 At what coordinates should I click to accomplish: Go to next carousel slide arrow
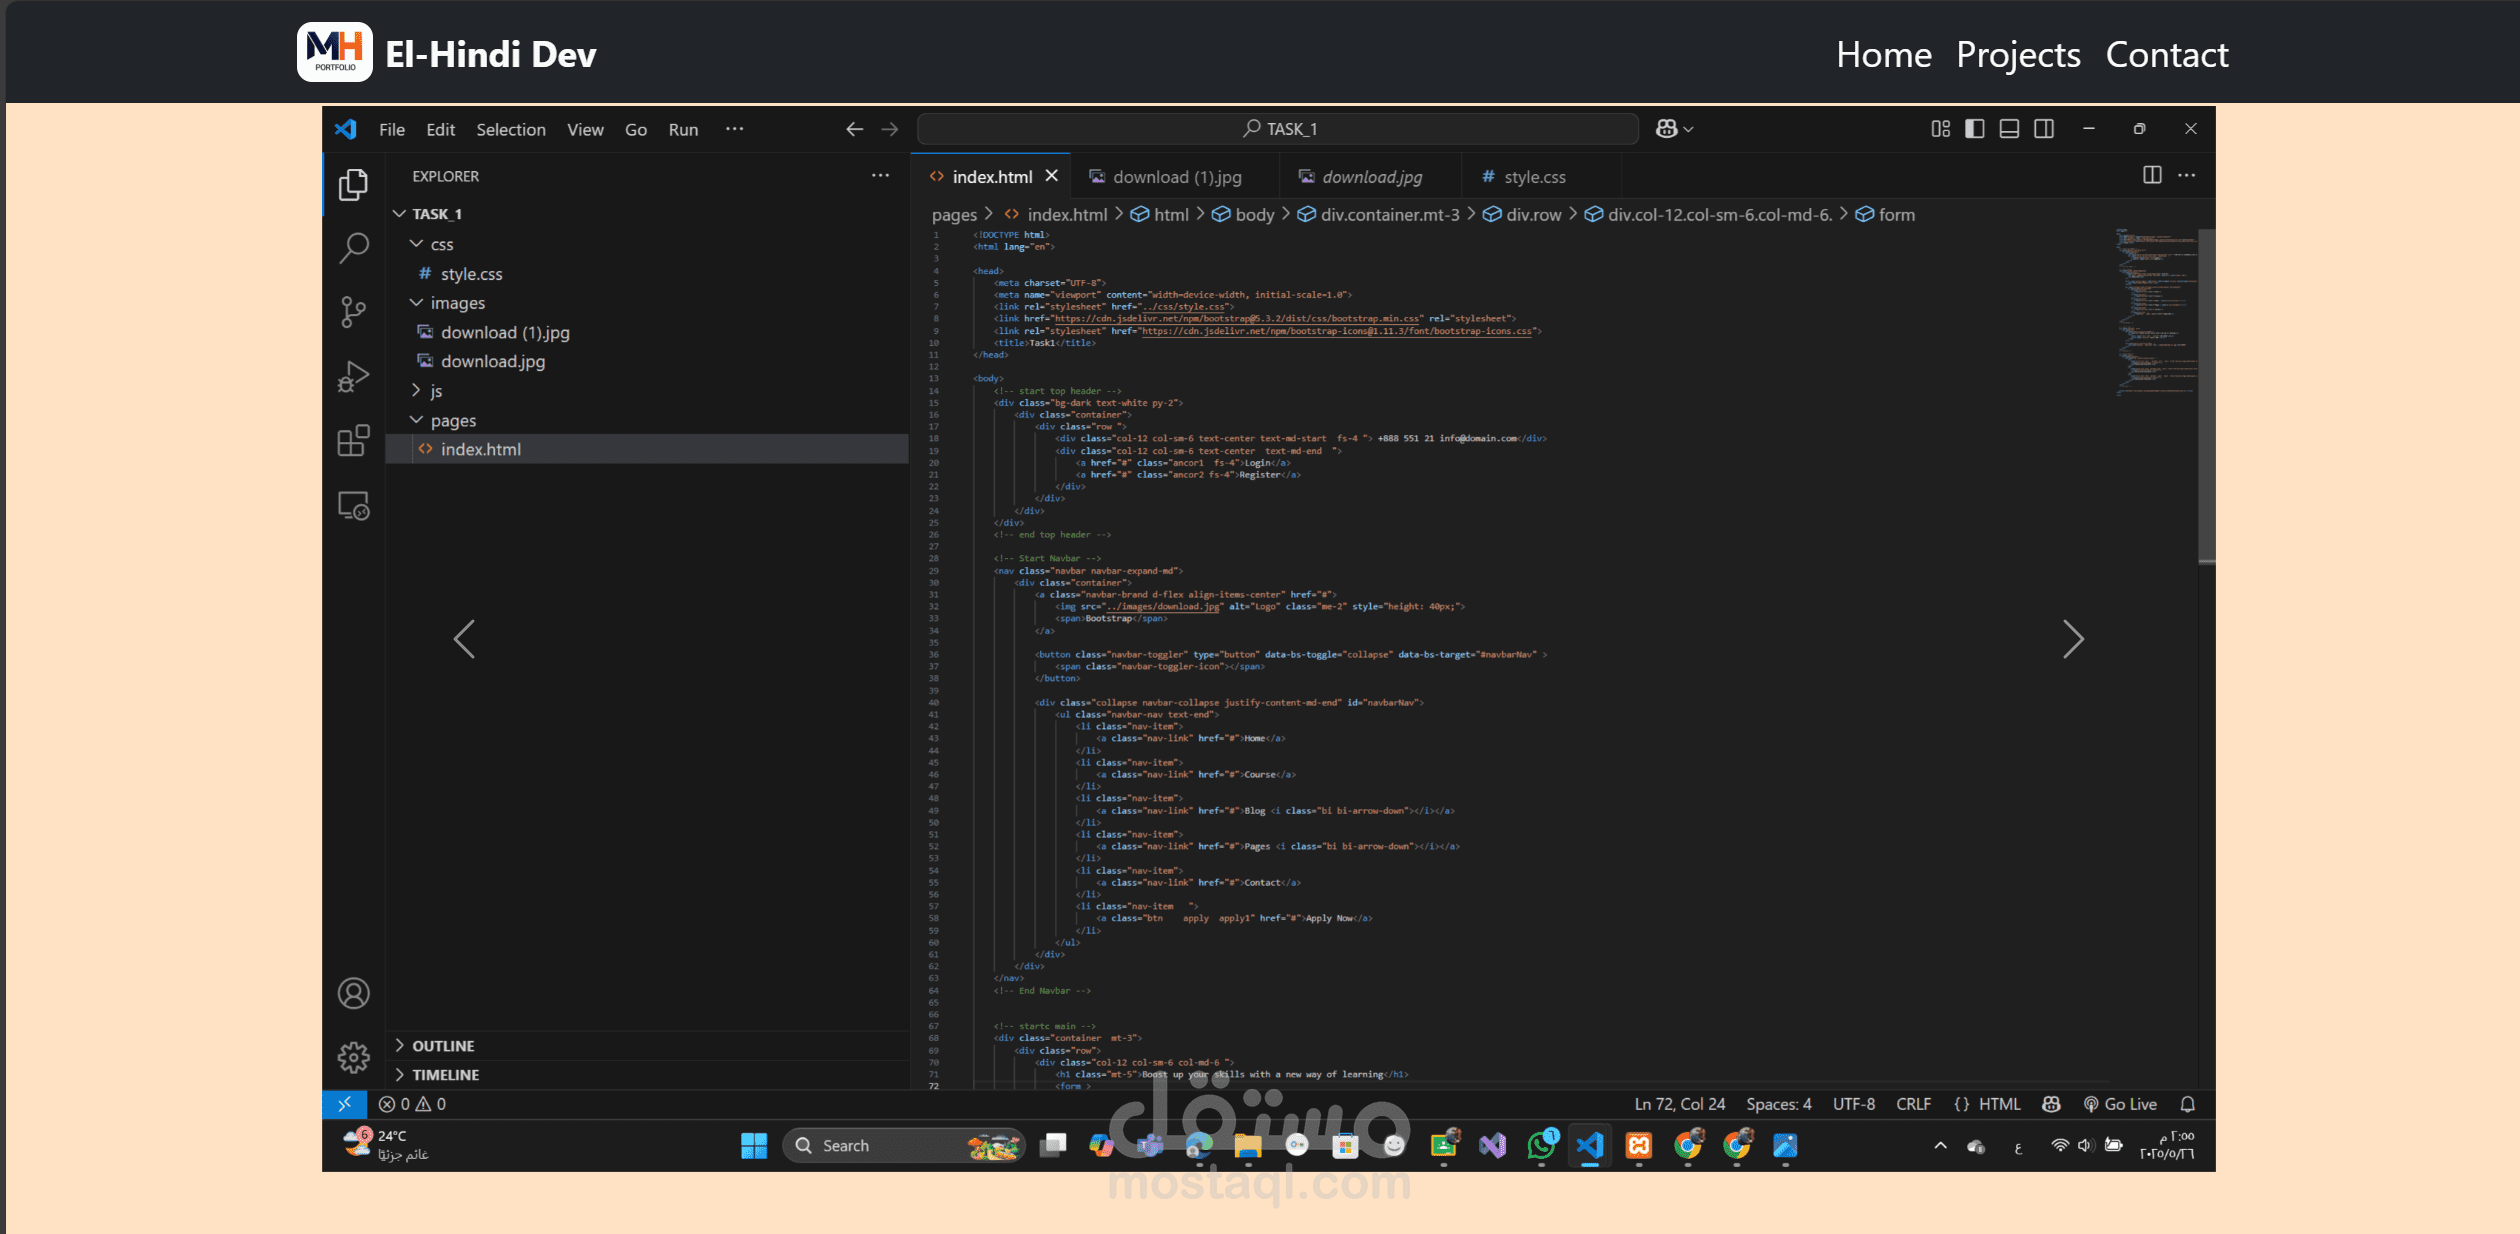coord(2073,639)
